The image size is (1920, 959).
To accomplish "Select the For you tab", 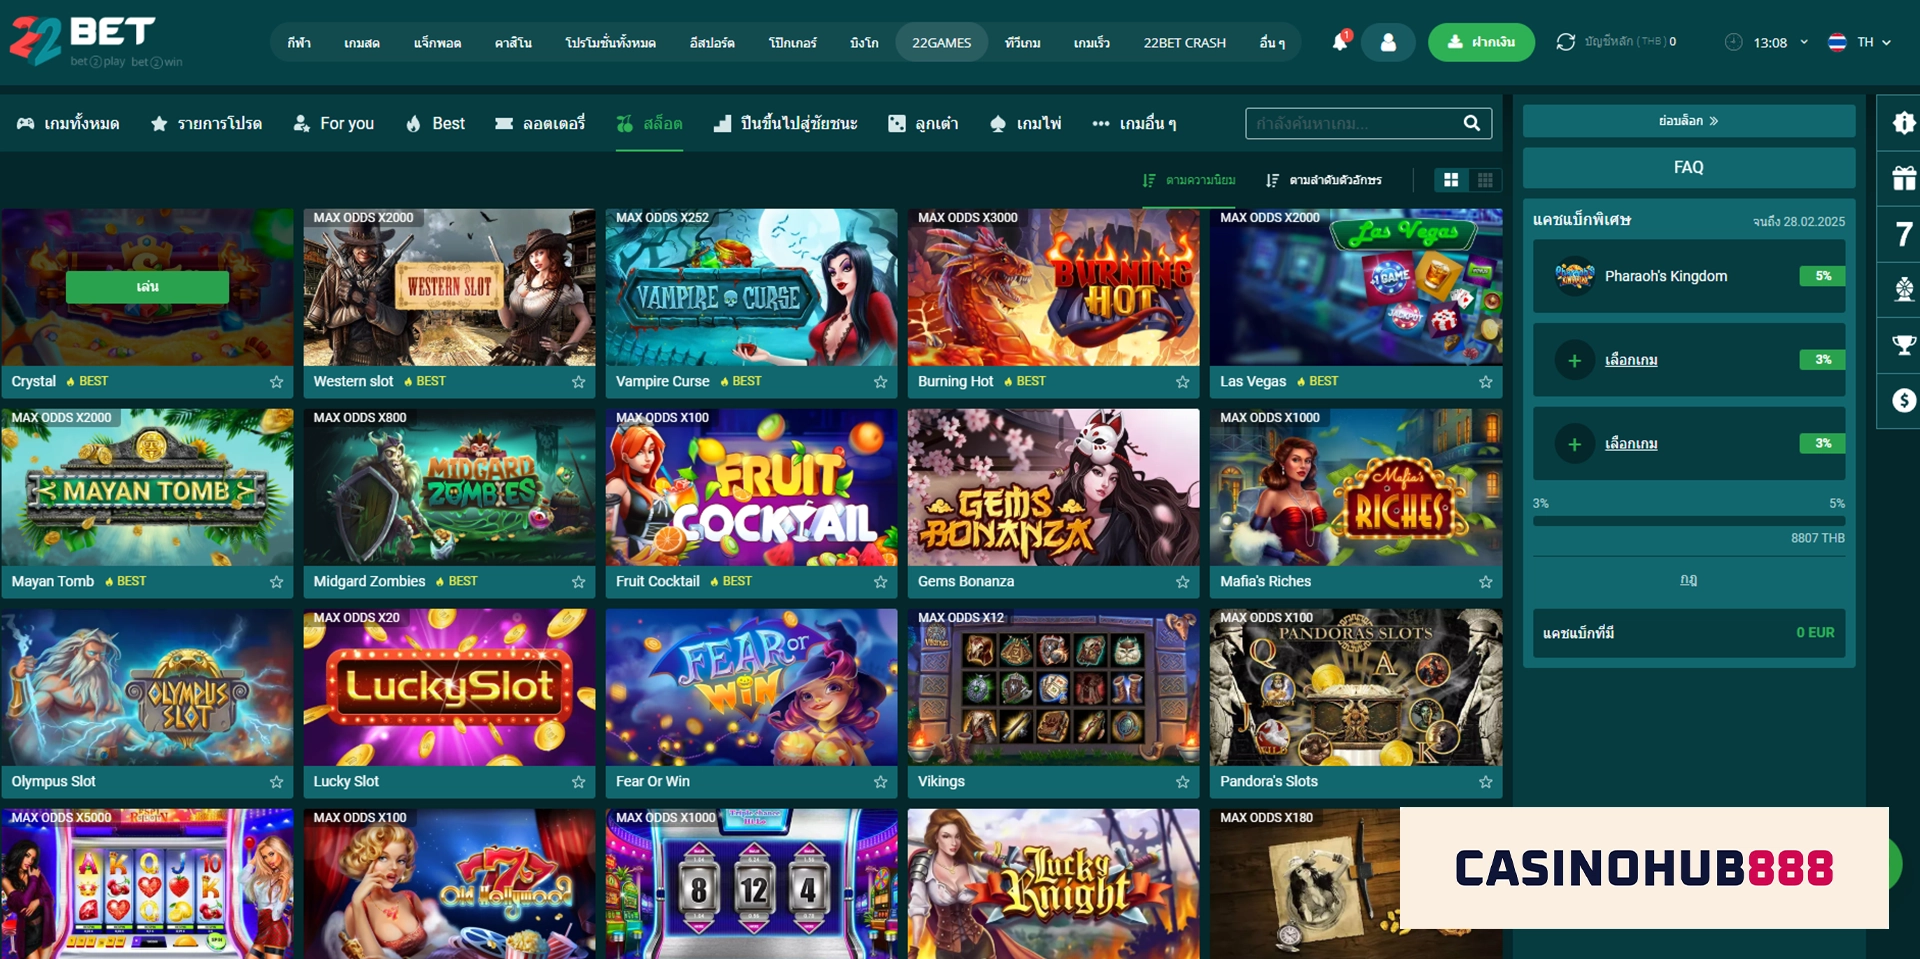I will (333, 123).
